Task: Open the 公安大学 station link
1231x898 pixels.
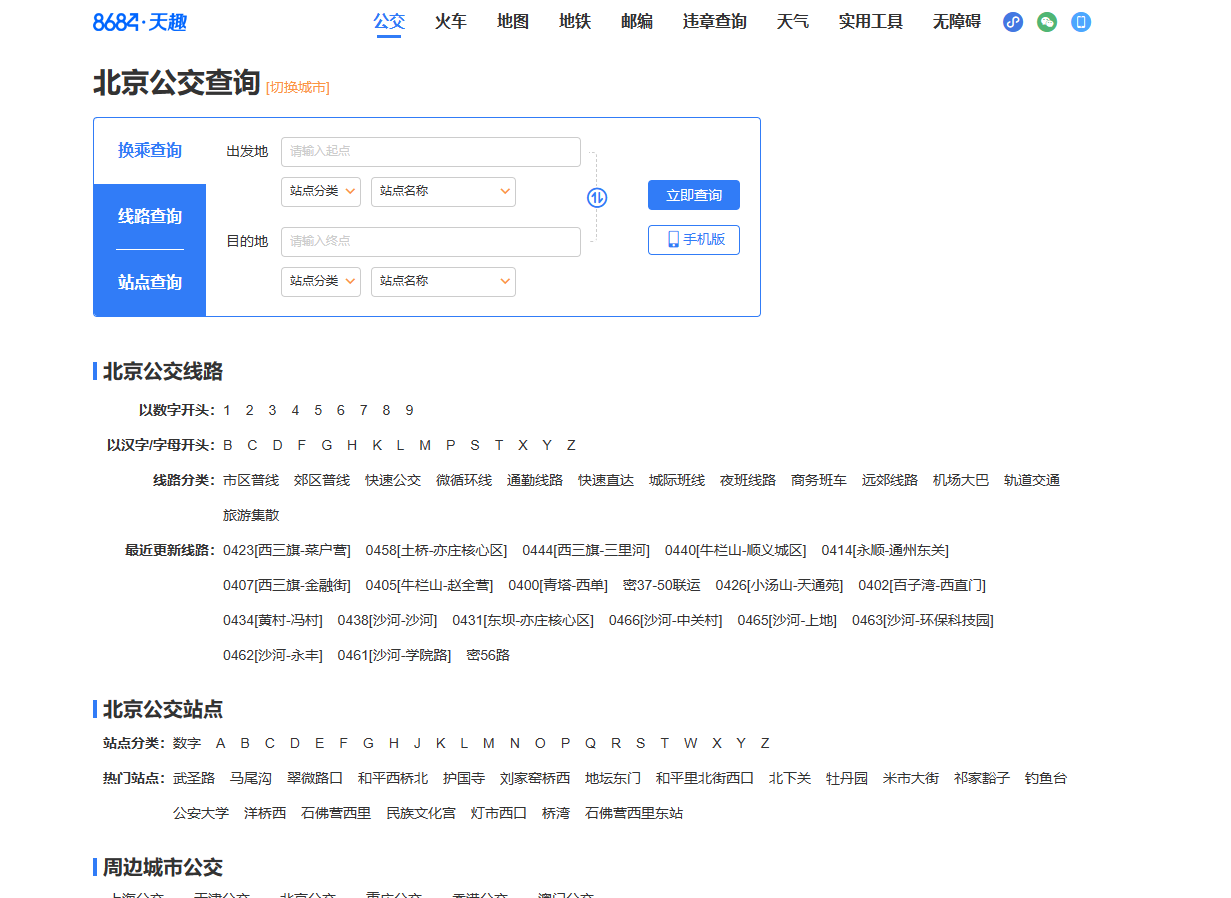Action: point(201,813)
